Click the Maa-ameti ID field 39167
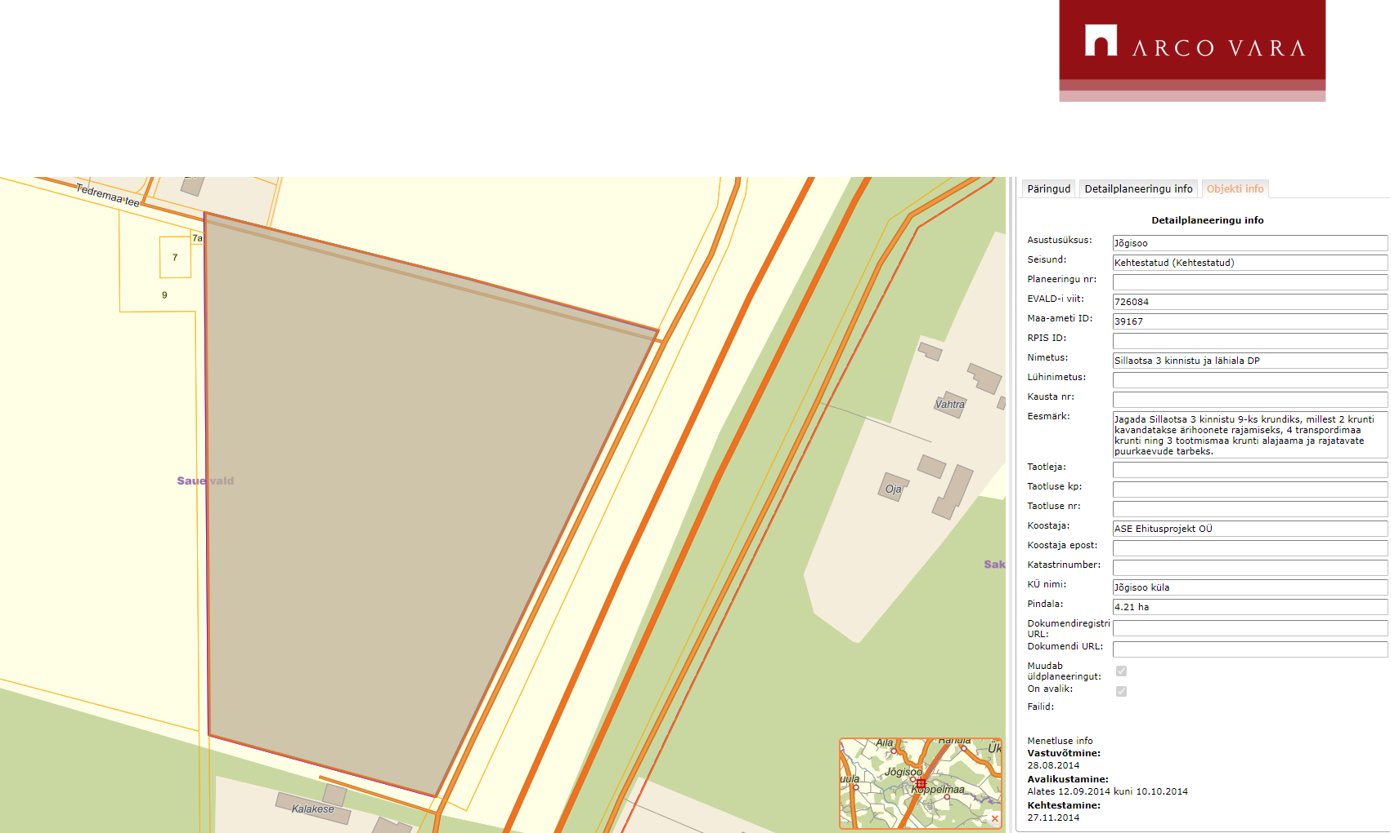The image size is (1391, 833). point(1250,321)
